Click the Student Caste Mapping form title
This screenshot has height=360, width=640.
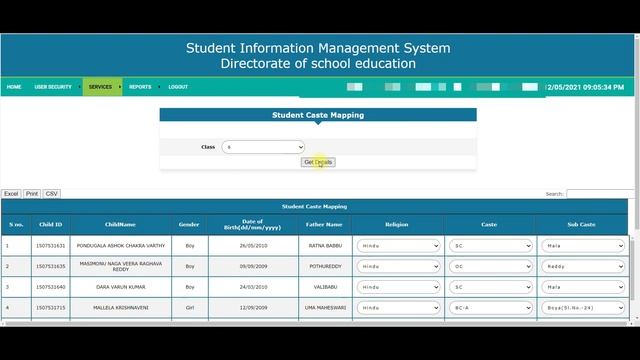point(318,115)
